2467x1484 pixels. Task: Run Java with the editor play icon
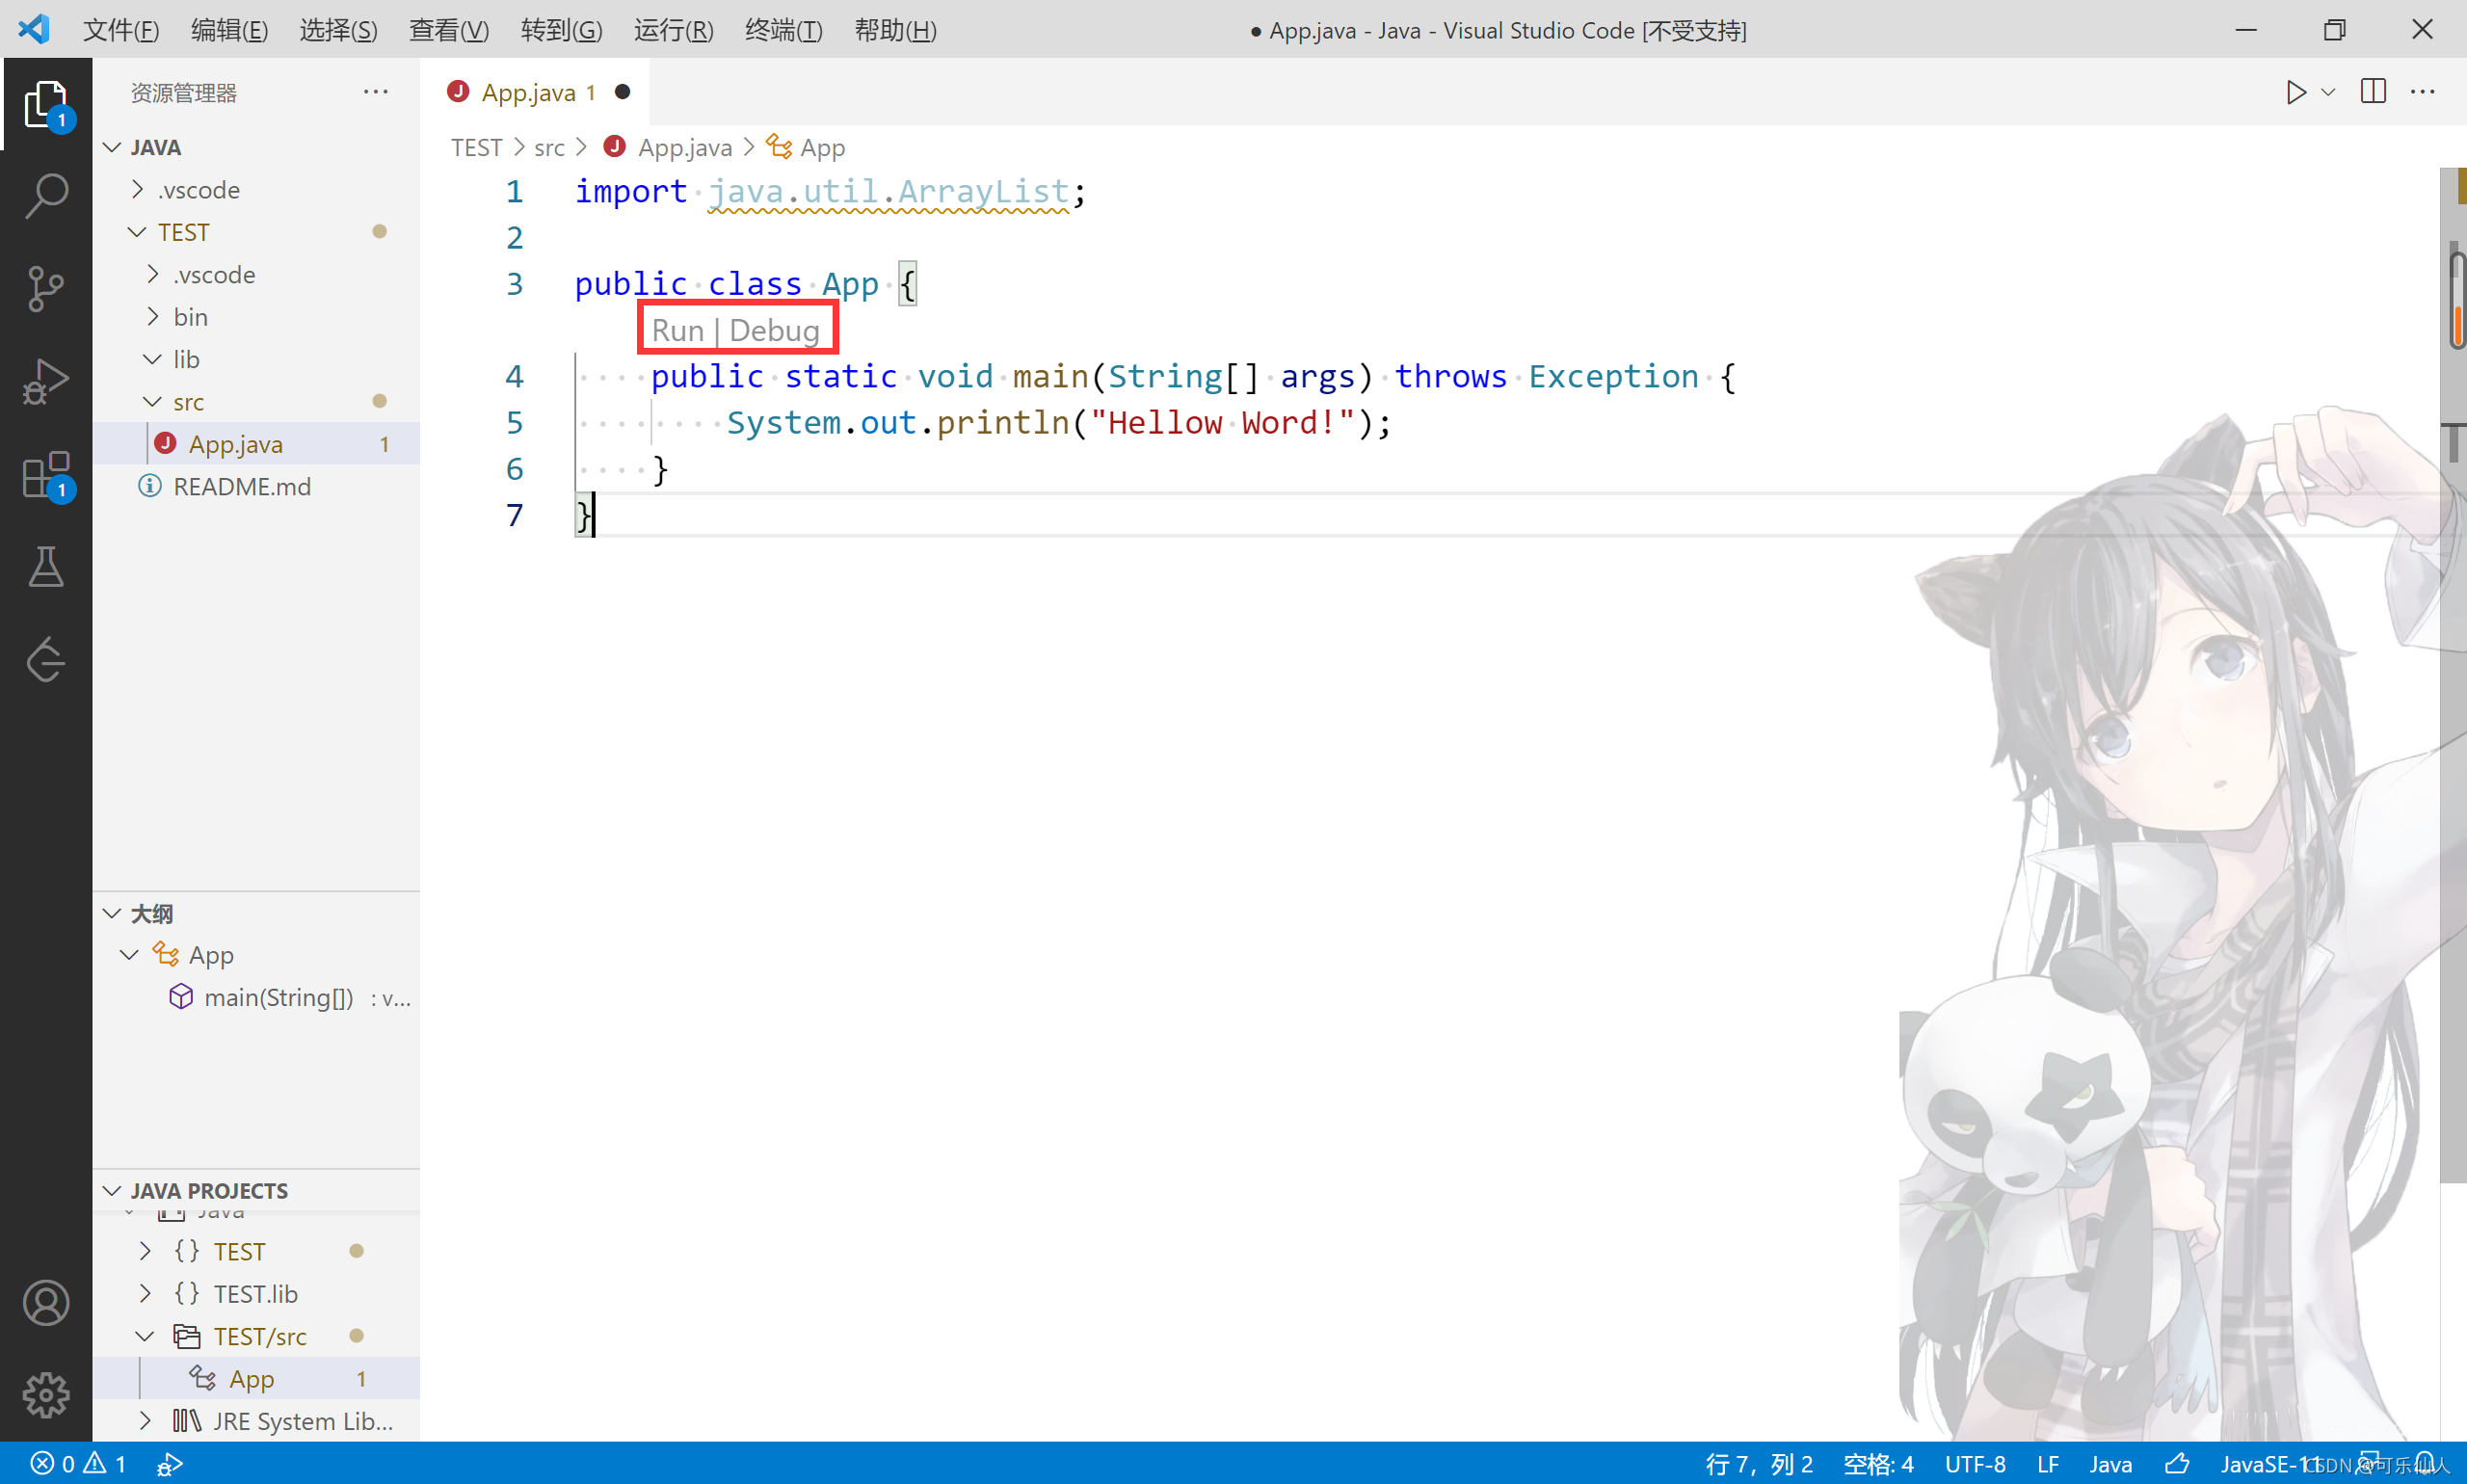pyautogui.click(x=2296, y=92)
